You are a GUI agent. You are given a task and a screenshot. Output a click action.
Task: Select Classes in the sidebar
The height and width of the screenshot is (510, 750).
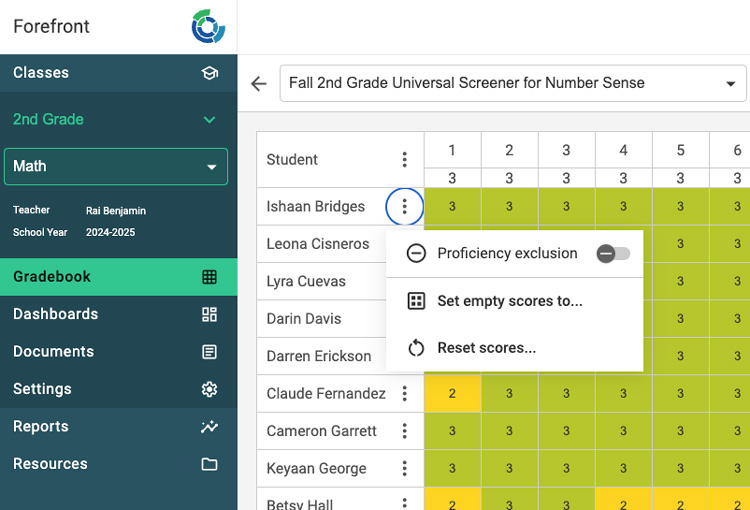coord(119,73)
